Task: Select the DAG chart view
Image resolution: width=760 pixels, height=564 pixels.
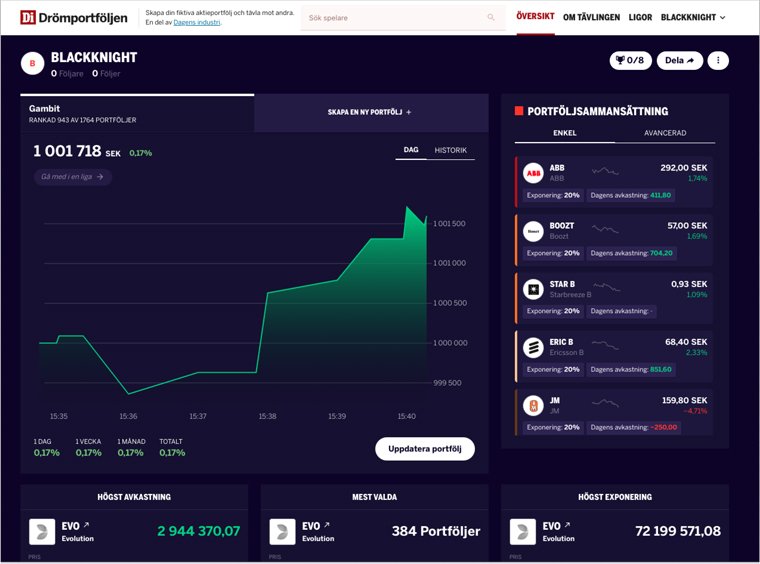Action: (x=410, y=151)
